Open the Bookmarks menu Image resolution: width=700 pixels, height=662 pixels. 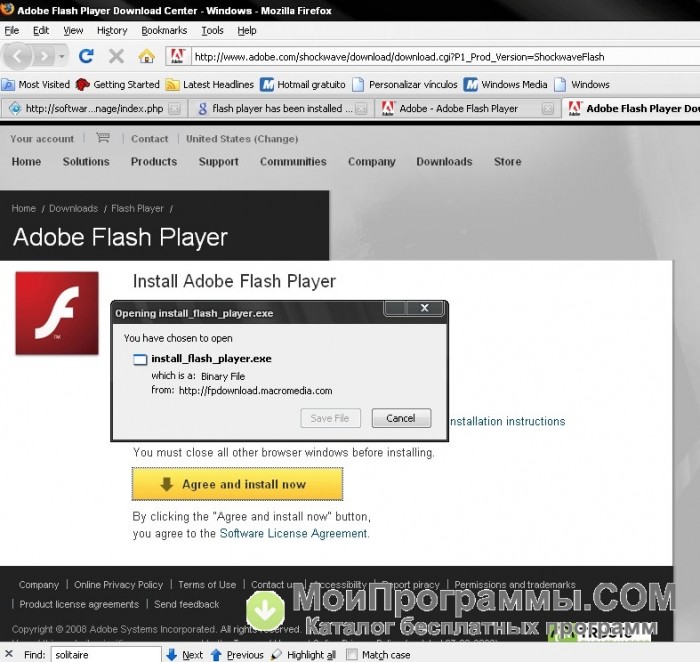164,30
